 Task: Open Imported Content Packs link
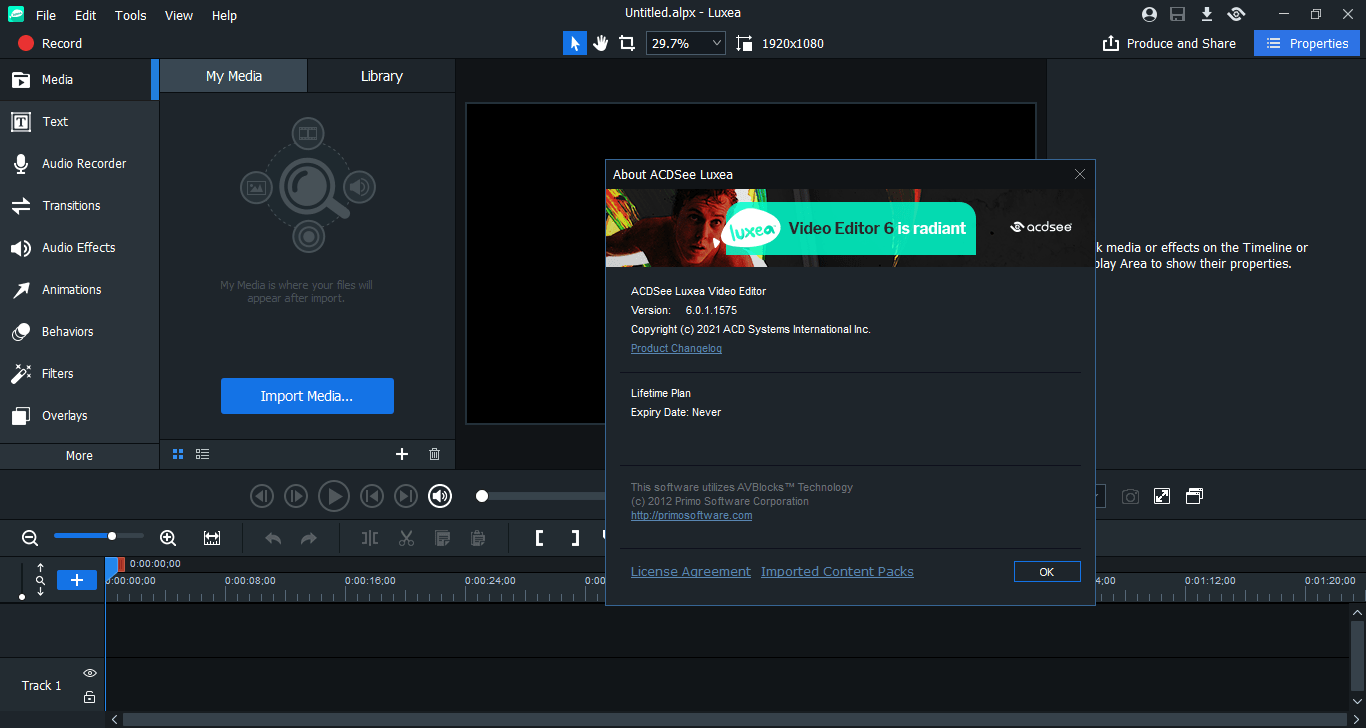[x=837, y=572]
